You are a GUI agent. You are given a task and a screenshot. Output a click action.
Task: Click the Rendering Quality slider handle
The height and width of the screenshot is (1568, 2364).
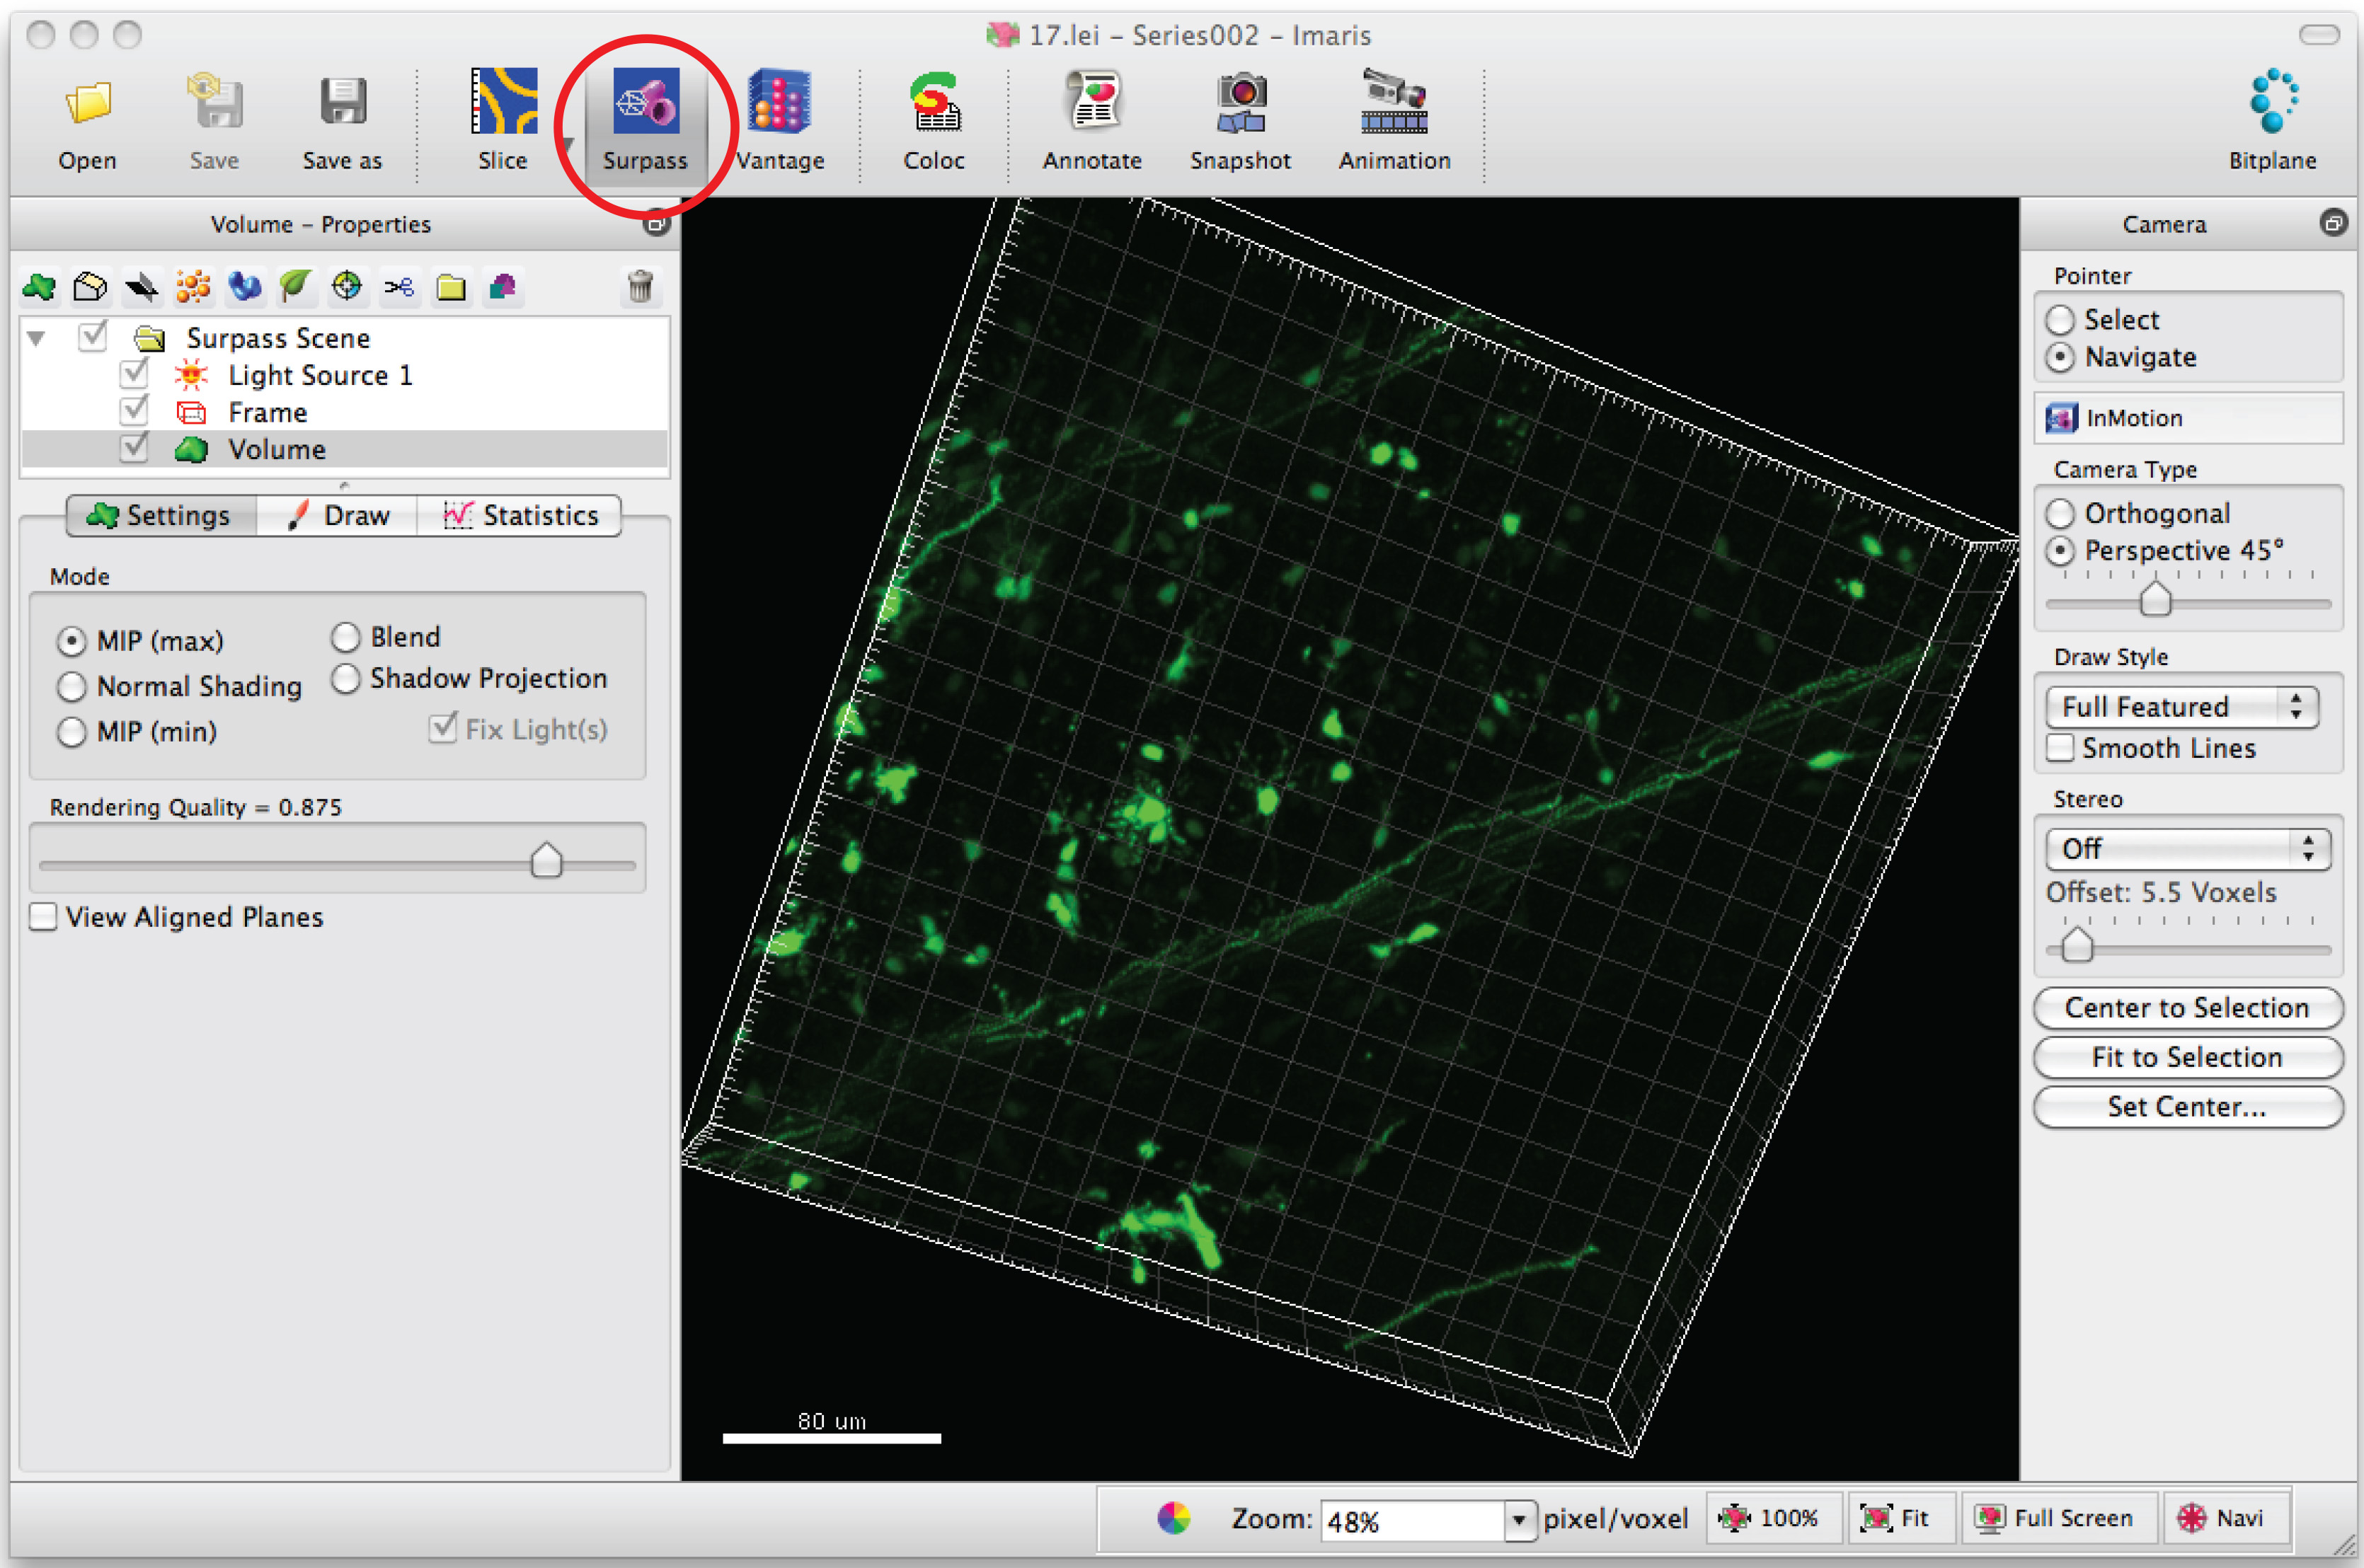(x=546, y=860)
